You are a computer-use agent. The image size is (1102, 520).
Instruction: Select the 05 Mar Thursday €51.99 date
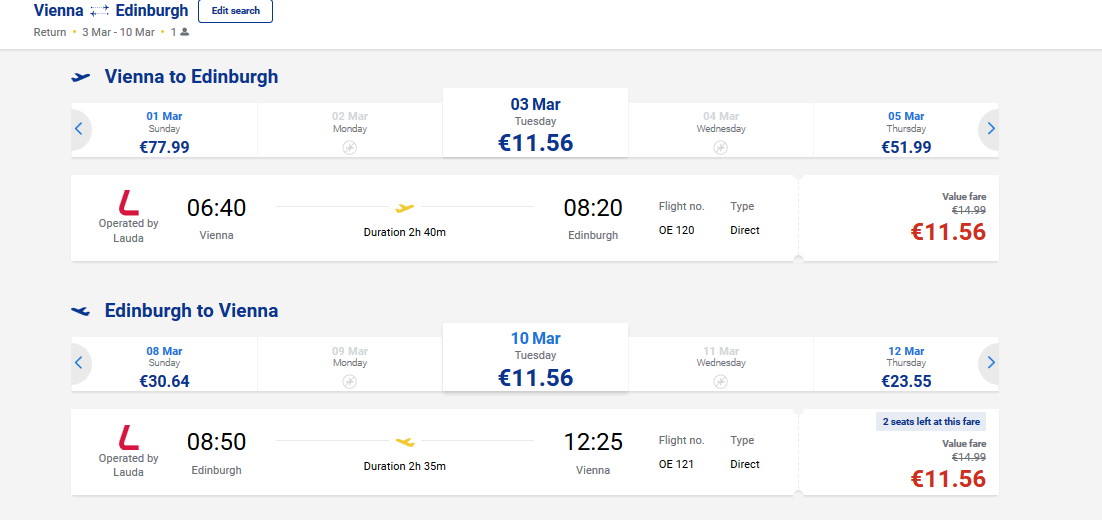tap(906, 132)
